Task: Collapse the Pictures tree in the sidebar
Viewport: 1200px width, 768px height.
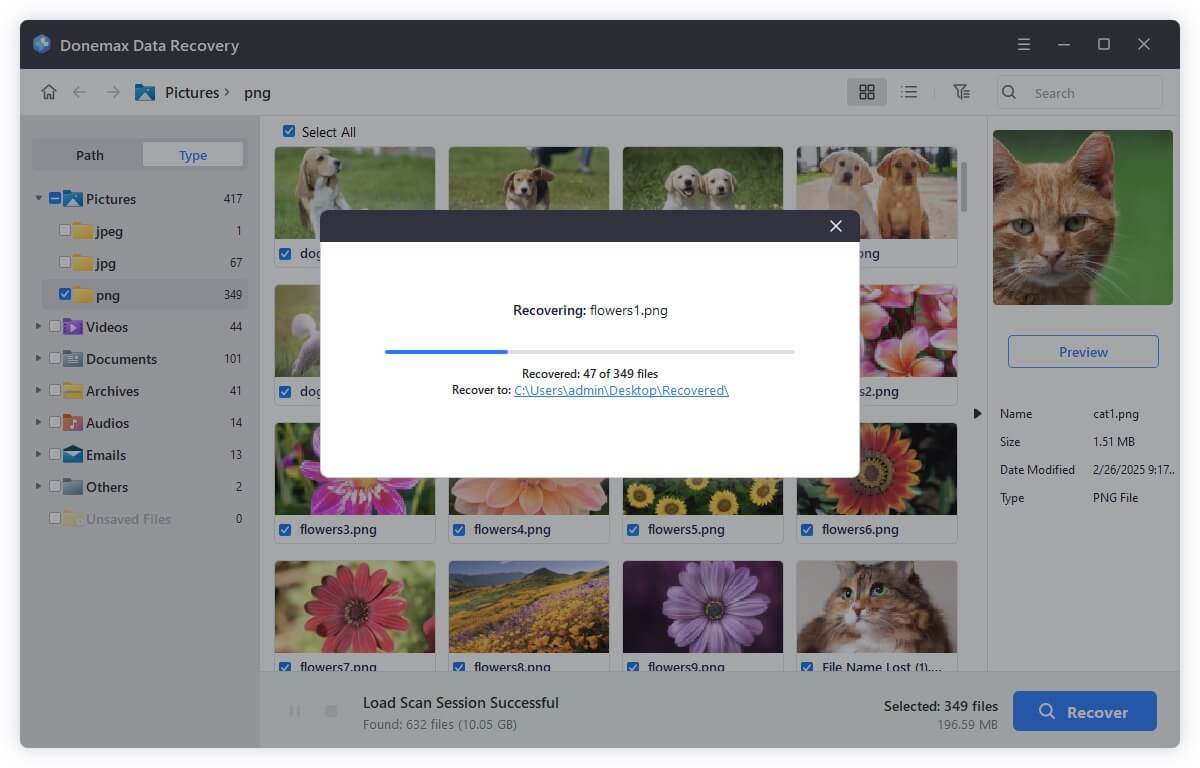Action: coord(38,198)
